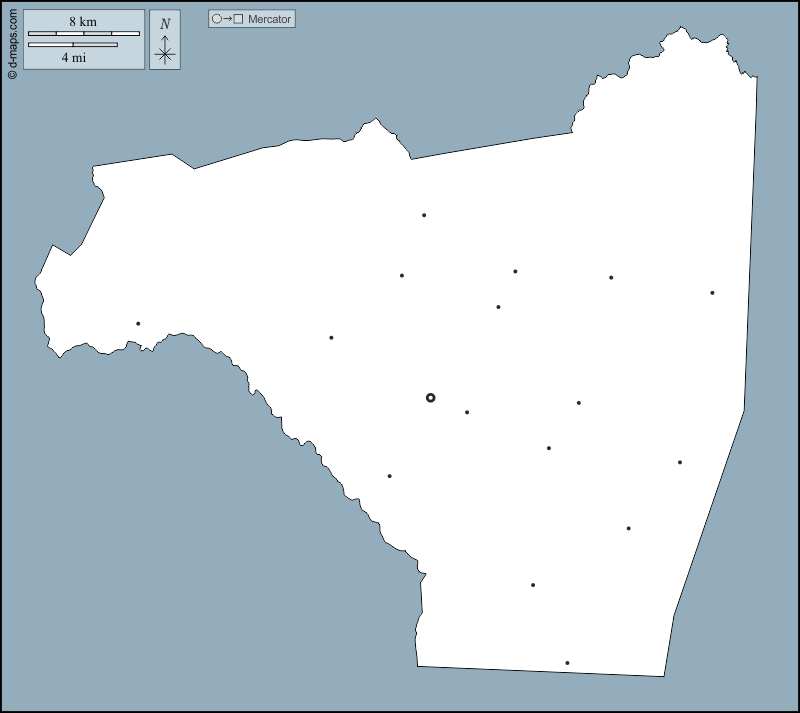Click the city dot southwest of the capital ring
Viewport: 800px width, 713px height.
click(x=389, y=476)
